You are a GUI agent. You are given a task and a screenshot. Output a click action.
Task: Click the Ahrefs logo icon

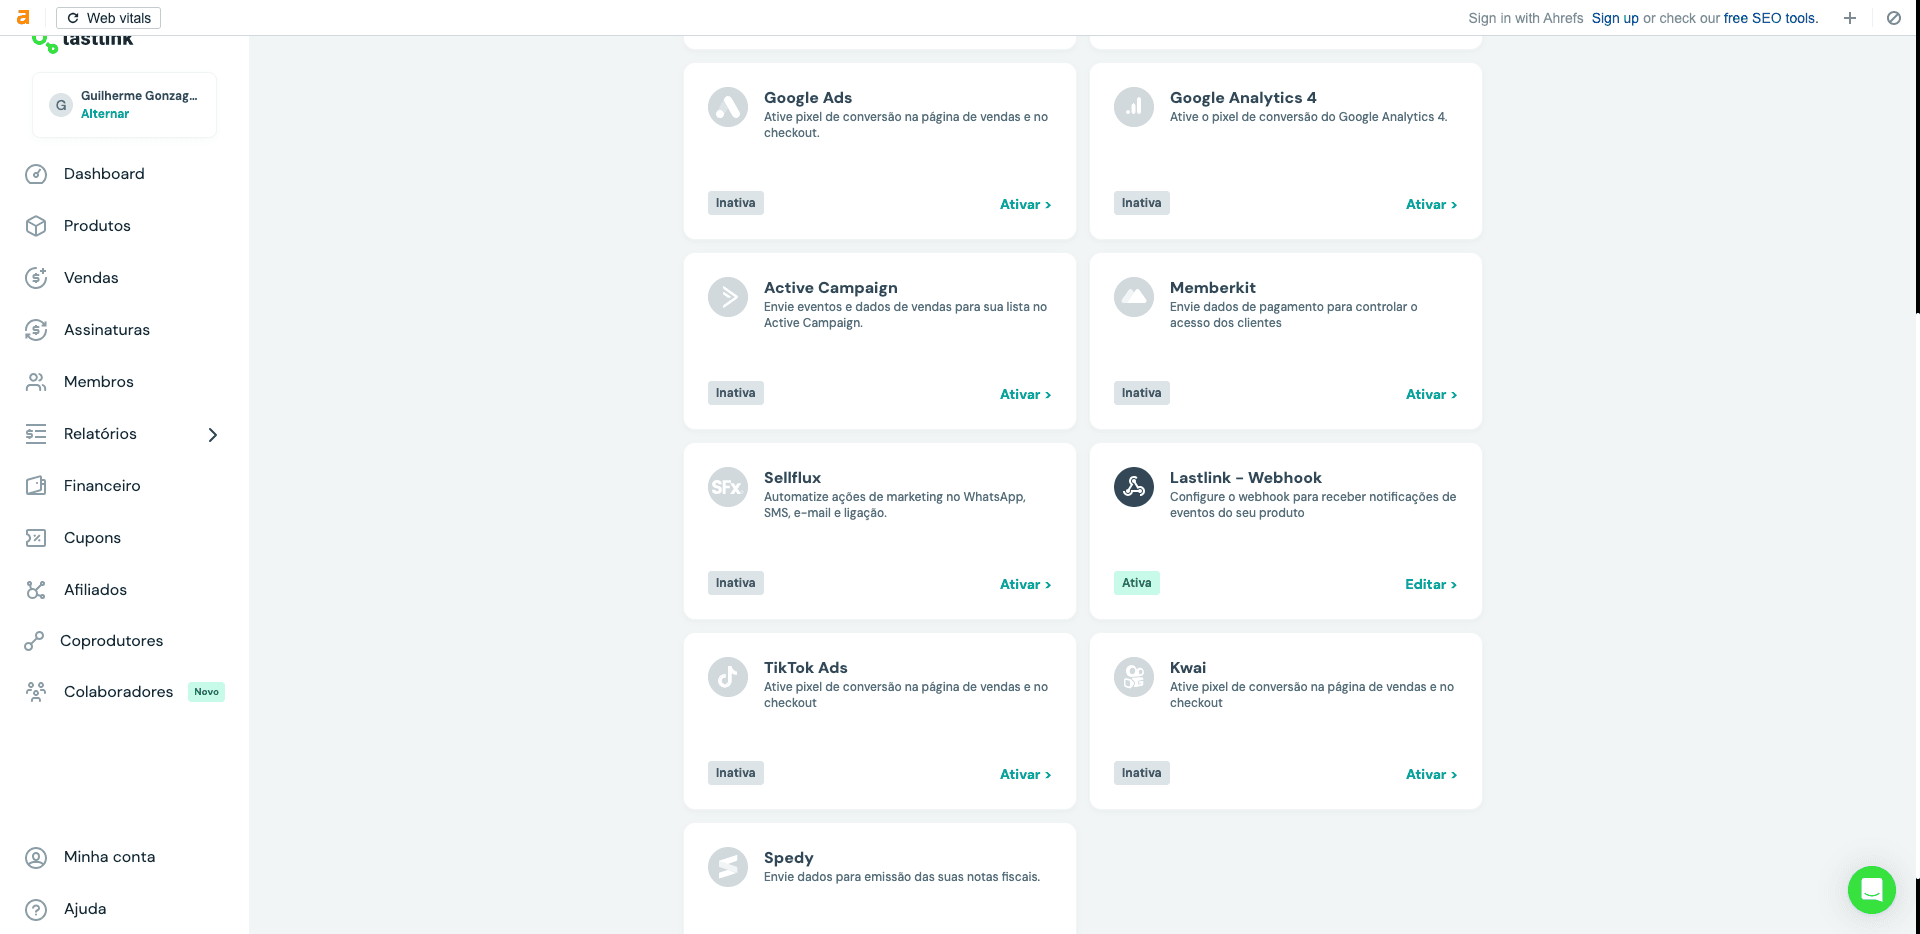pos(23,18)
